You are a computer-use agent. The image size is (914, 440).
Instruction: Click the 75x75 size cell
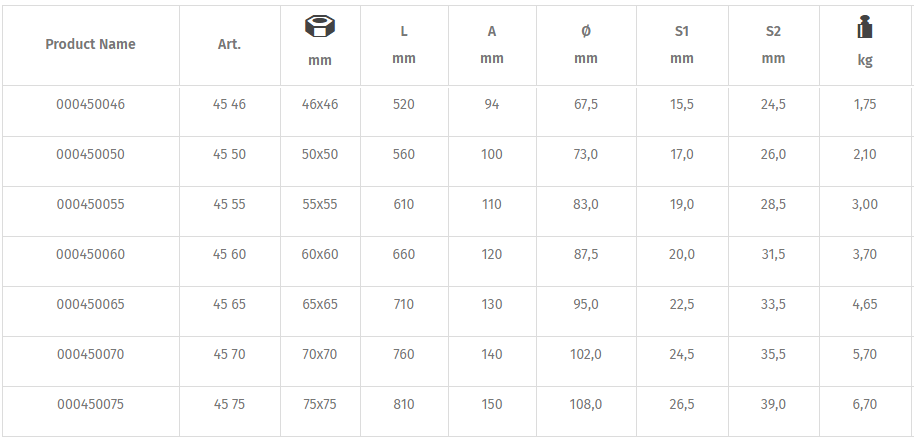pyautogui.click(x=319, y=404)
